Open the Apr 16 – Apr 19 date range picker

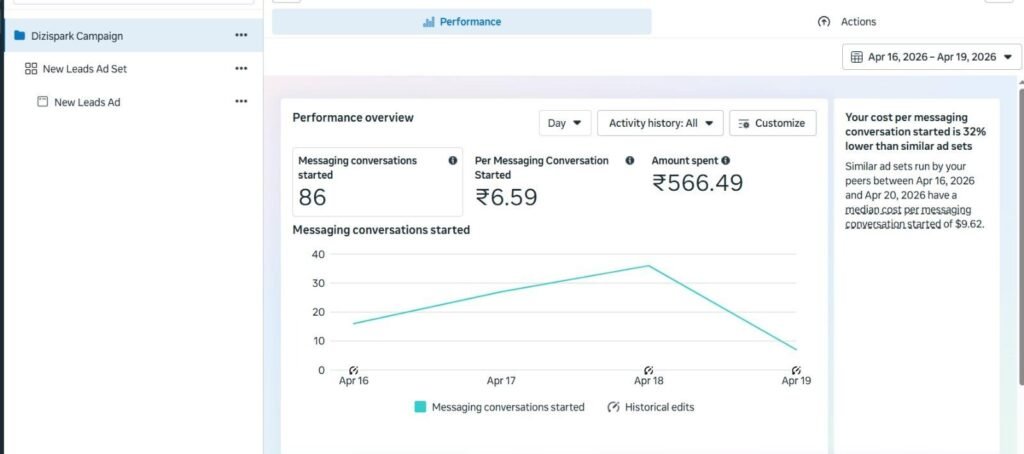click(x=931, y=57)
